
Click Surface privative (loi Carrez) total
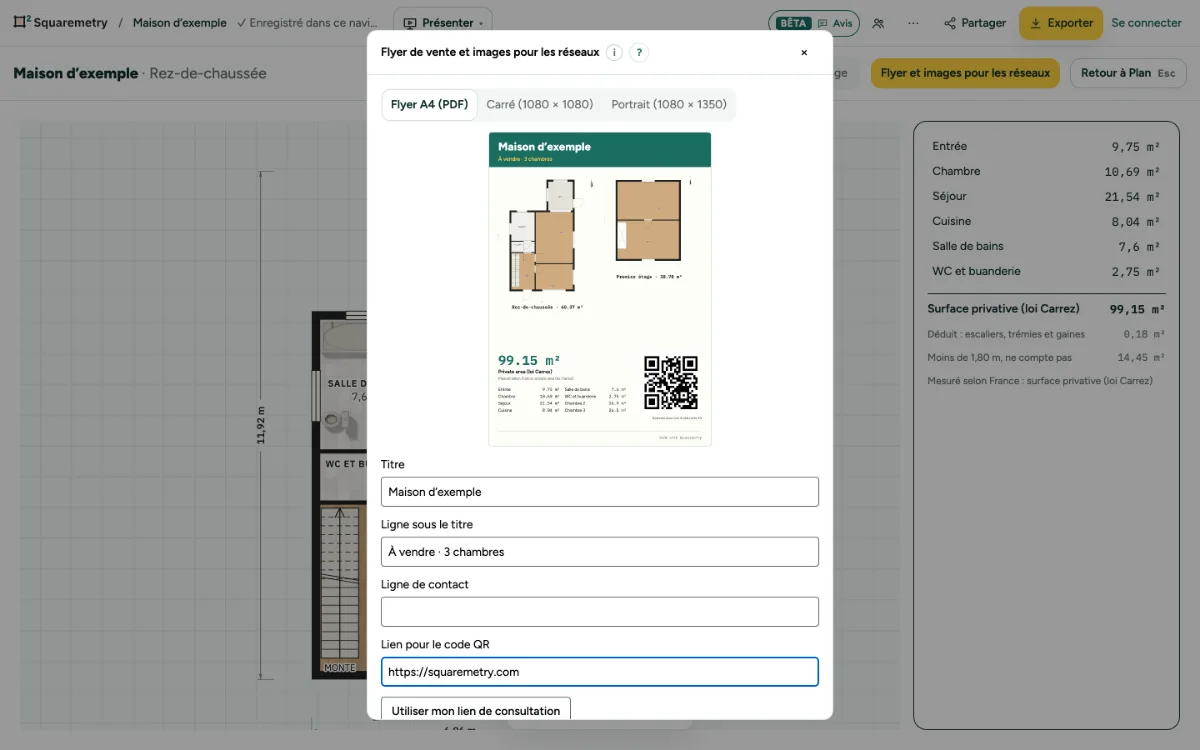pos(1046,309)
